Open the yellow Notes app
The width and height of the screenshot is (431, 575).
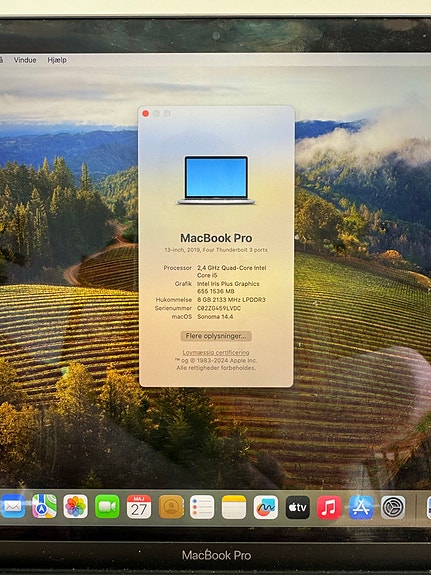point(234,506)
